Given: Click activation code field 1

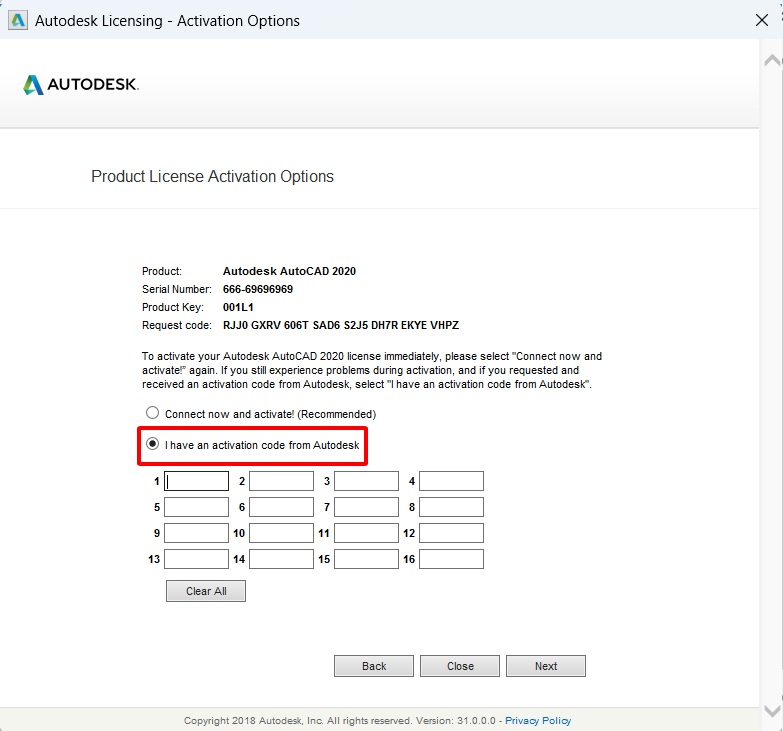Looking at the screenshot, I should pyautogui.click(x=196, y=481).
